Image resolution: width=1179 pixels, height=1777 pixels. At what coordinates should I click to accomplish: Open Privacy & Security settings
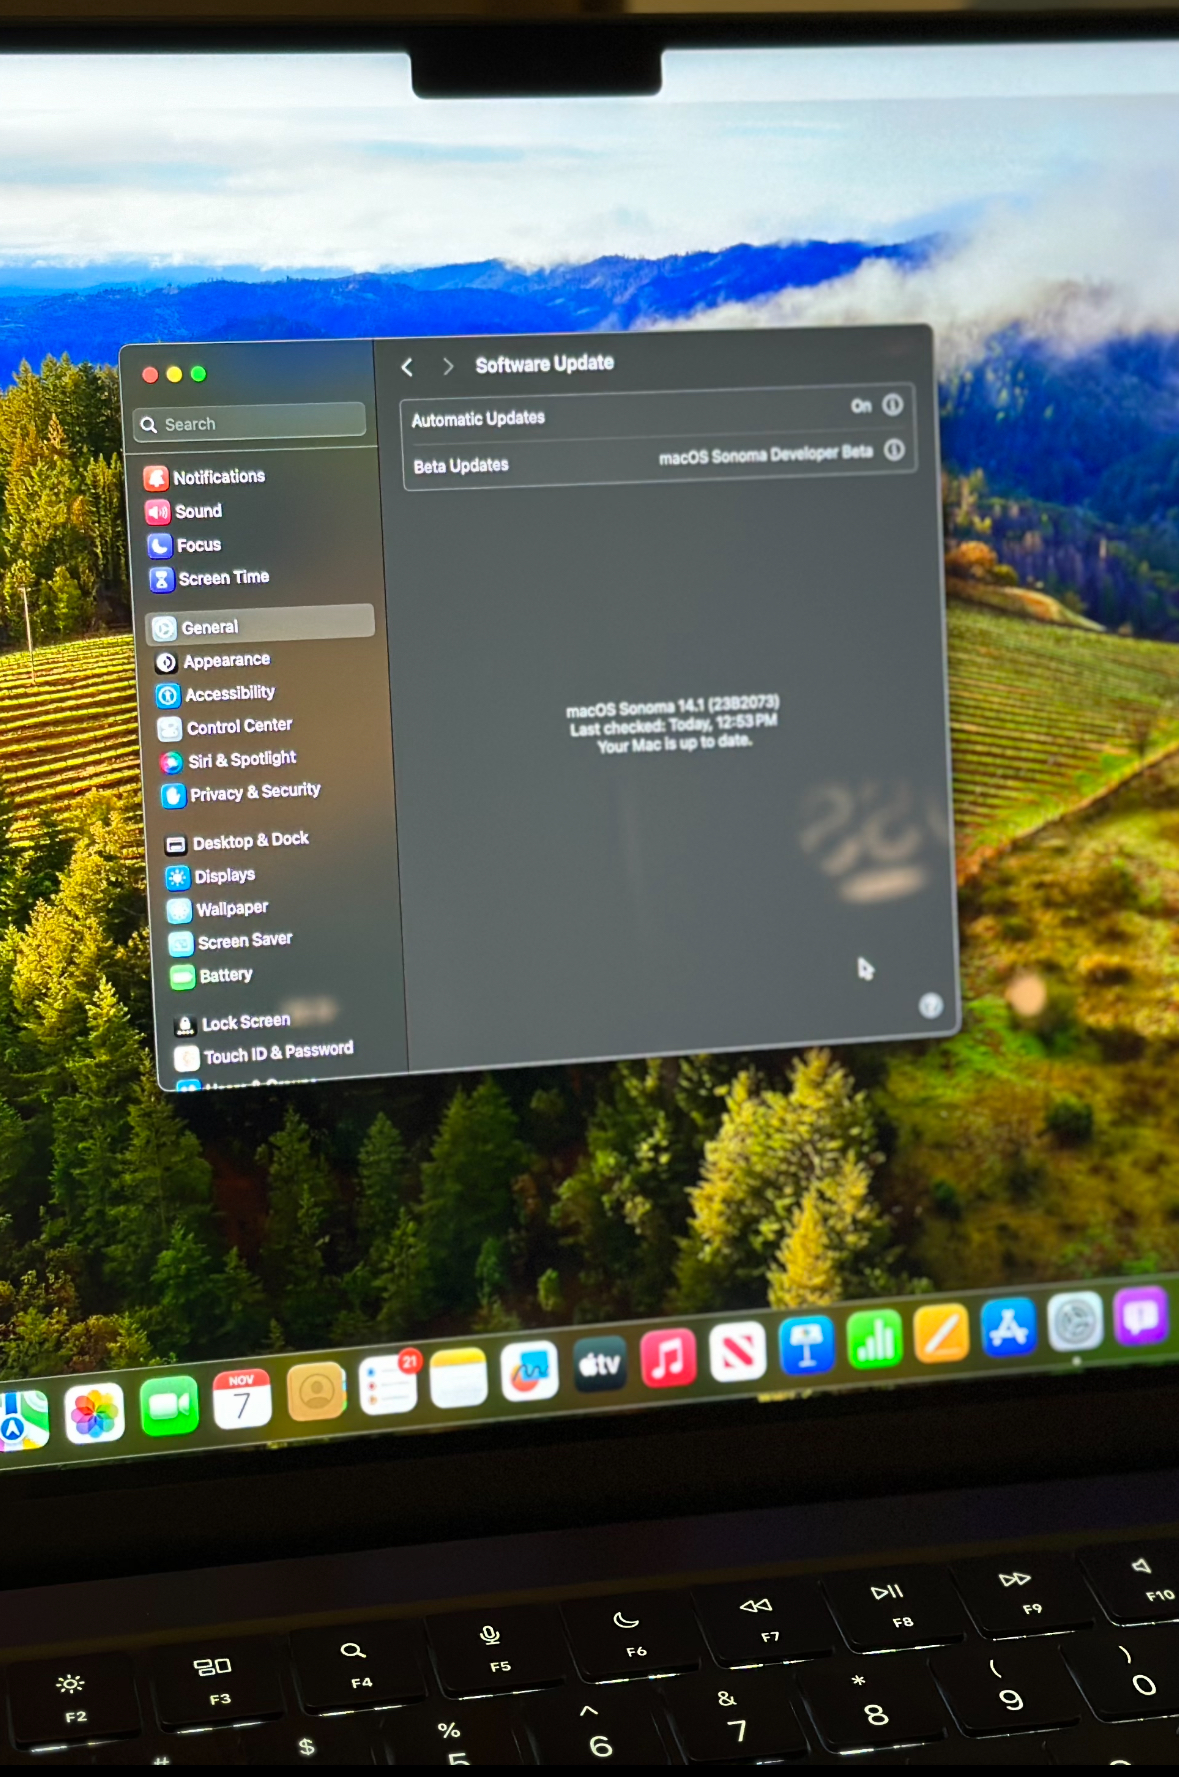click(x=241, y=793)
